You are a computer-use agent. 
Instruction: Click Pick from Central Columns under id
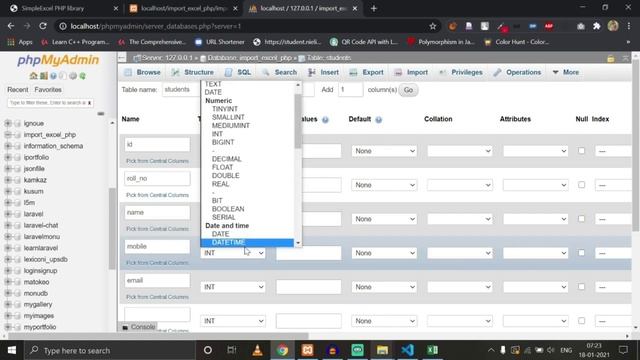(157, 161)
